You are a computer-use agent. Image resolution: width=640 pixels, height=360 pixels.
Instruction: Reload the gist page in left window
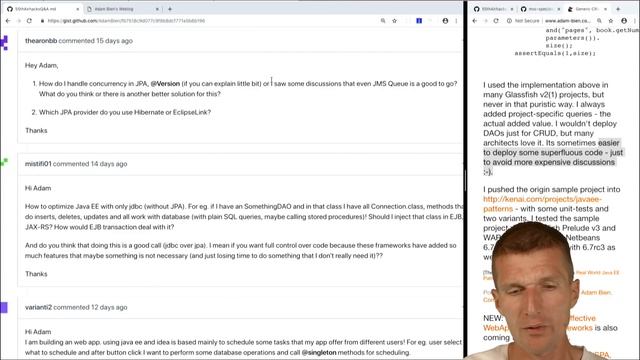point(29,21)
